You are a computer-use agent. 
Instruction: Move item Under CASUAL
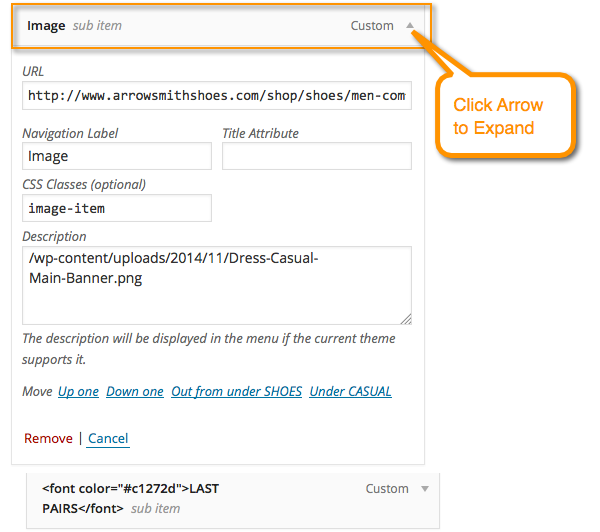click(350, 392)
